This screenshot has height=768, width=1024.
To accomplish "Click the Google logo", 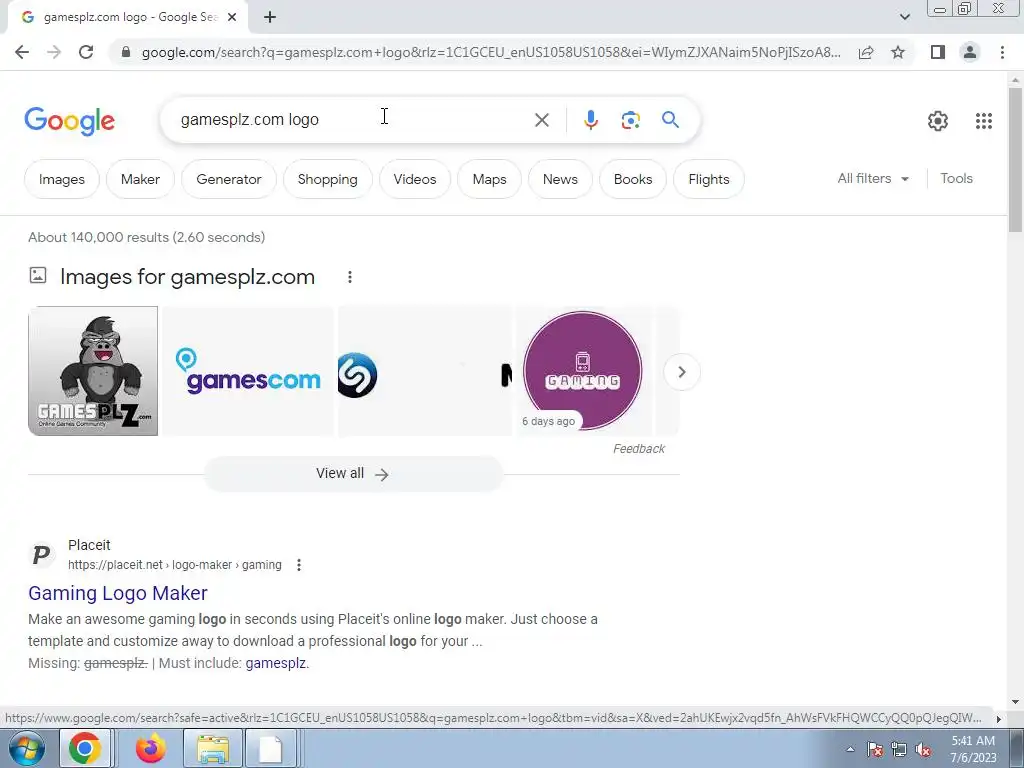I will pos(70,121).
